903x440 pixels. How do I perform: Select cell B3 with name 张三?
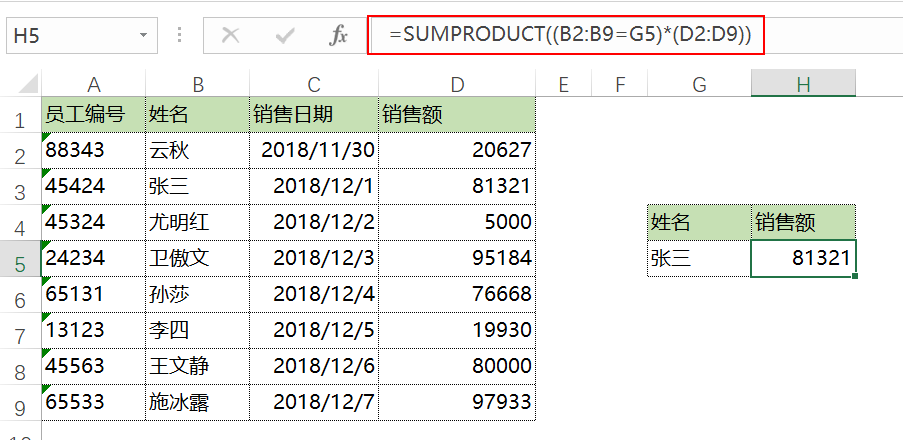[196, 187]
